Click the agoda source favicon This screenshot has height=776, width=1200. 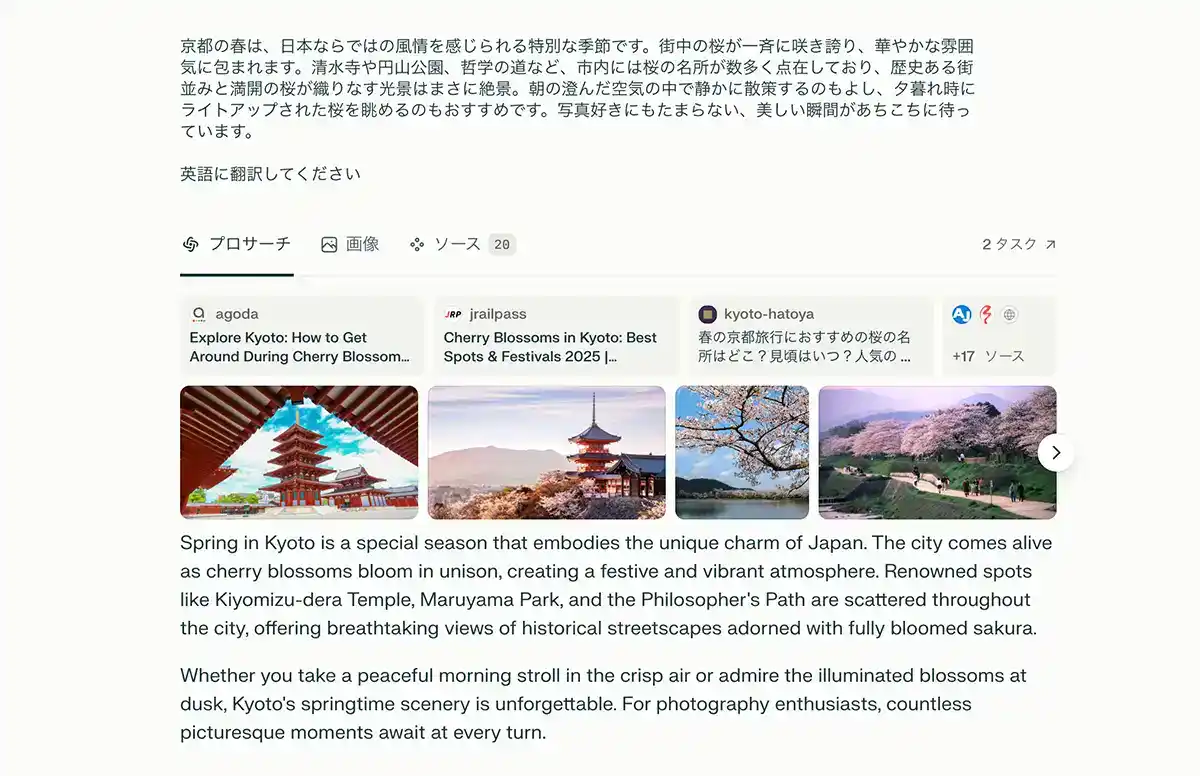click(x=198, y=314)
